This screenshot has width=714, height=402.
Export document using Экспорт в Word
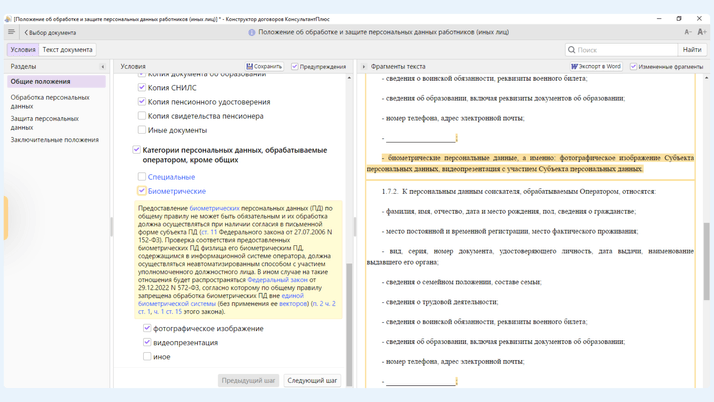click(595, 67)
